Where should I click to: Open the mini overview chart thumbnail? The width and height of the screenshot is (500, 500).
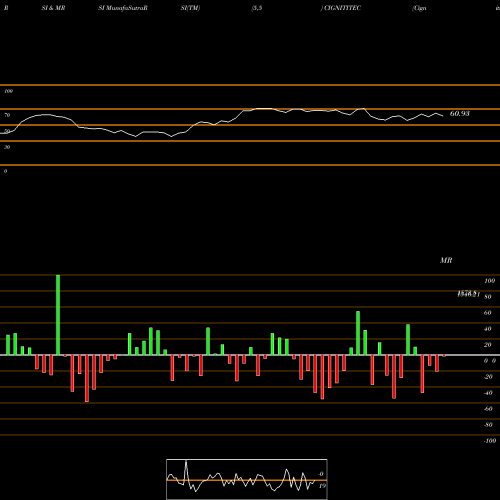point(247,479)
